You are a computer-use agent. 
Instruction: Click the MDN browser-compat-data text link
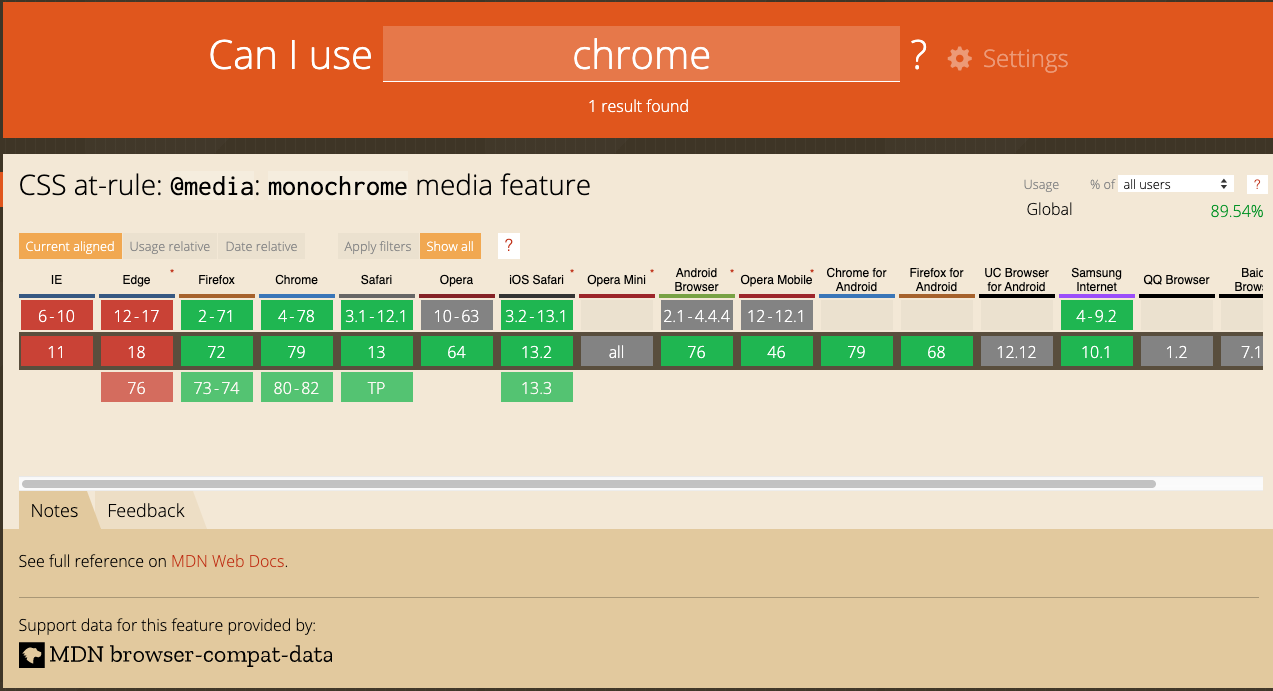191,656
